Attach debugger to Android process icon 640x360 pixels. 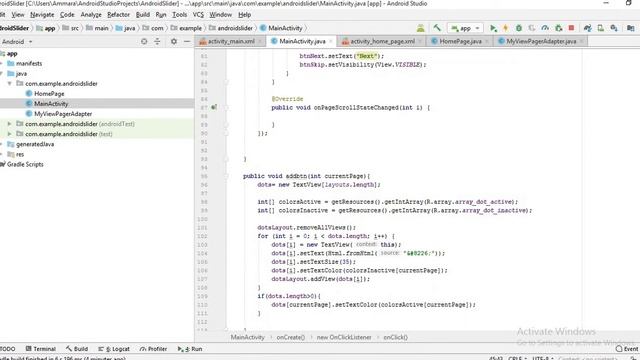coord(558,28)
